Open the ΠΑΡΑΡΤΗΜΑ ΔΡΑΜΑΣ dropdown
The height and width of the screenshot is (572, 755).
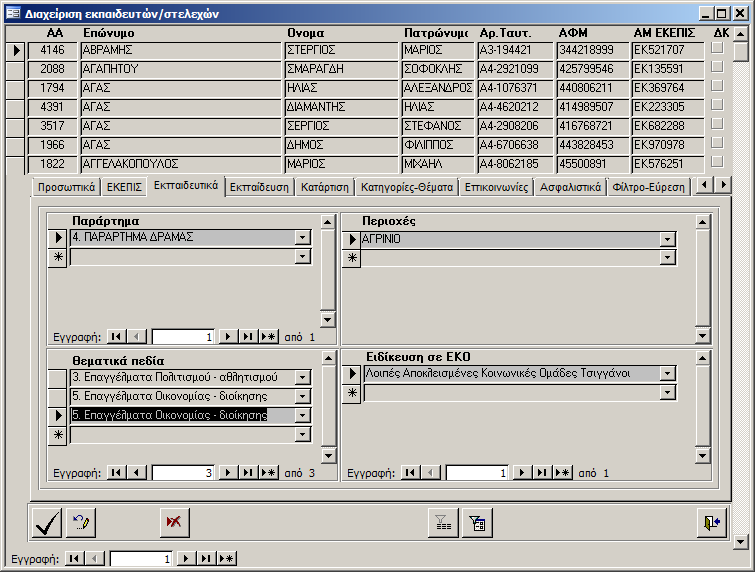(x=302, y=238)
